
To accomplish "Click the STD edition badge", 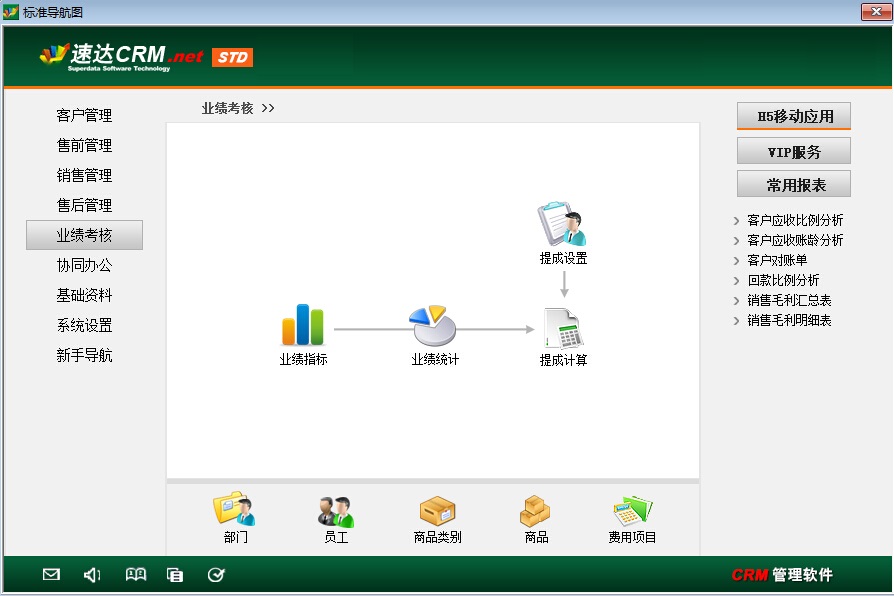I will 232,57.
